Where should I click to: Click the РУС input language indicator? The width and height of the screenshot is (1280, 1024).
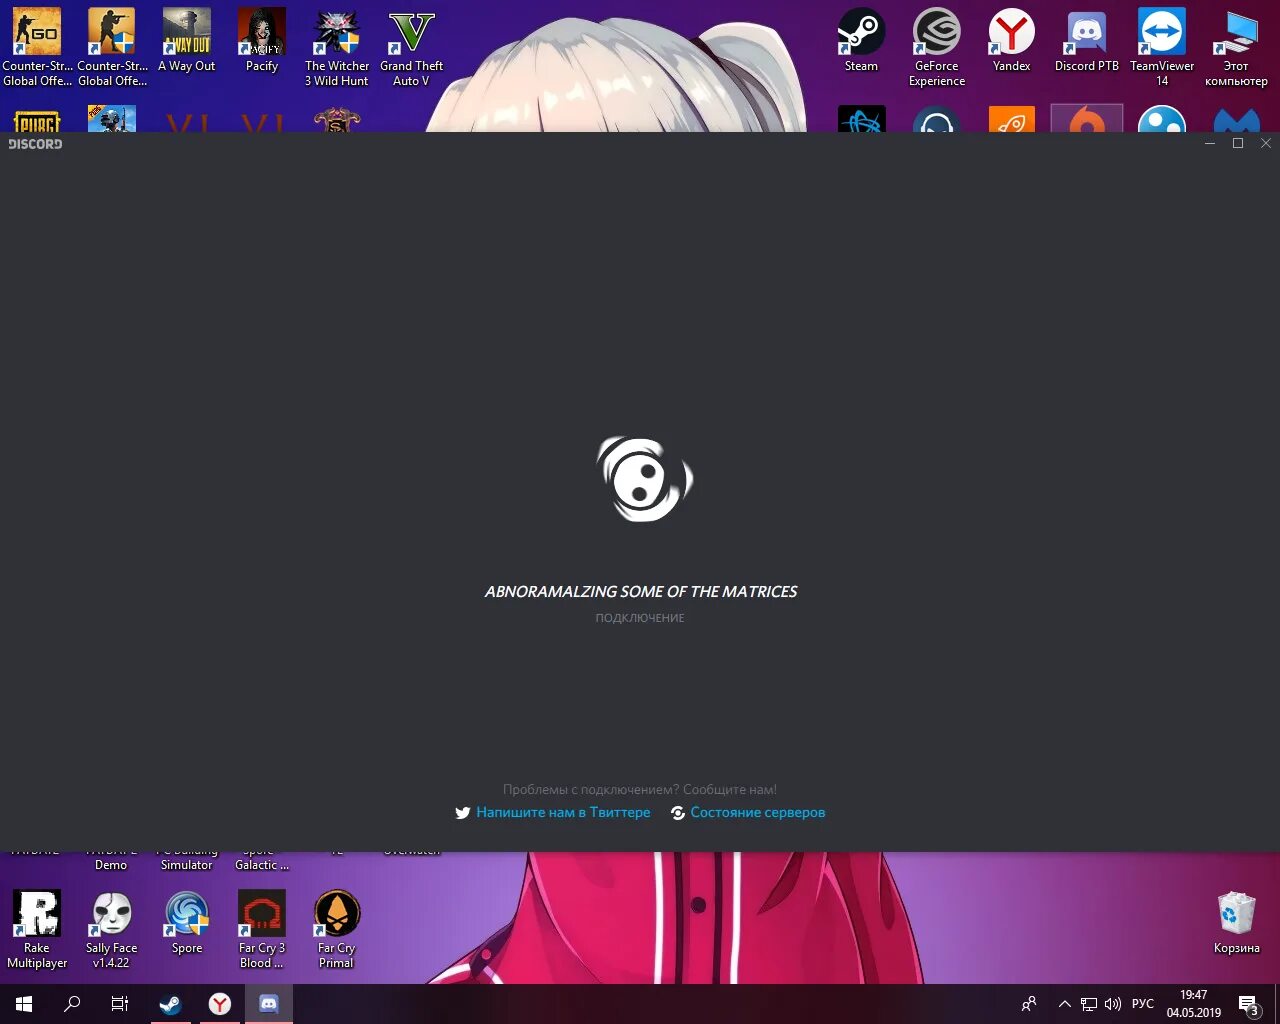(1143, 1004)
